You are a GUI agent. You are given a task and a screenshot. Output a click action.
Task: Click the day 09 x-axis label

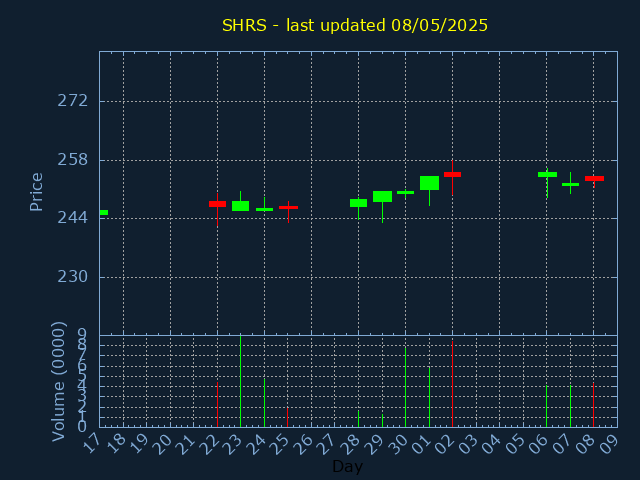pos(610,444)
